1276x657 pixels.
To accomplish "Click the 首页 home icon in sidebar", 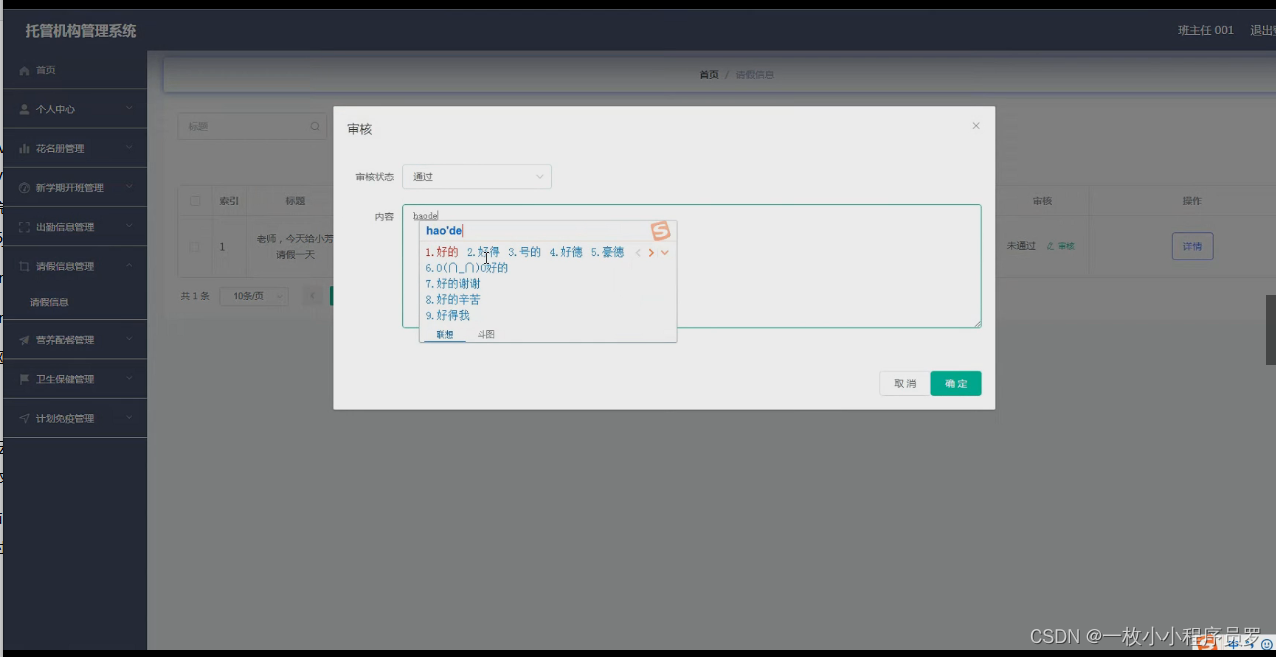I will click(x=24, y=71).
